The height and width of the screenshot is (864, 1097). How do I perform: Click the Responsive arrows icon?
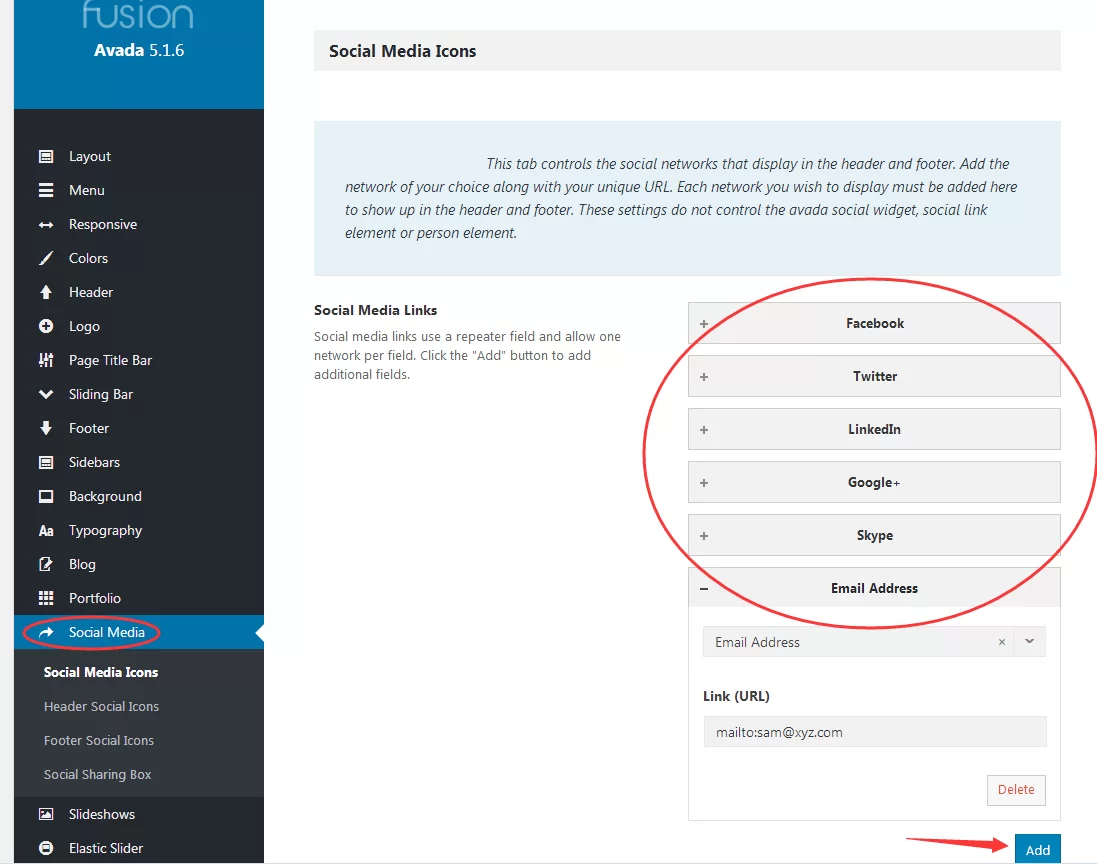pyautogui.click(x=46, y=225)
